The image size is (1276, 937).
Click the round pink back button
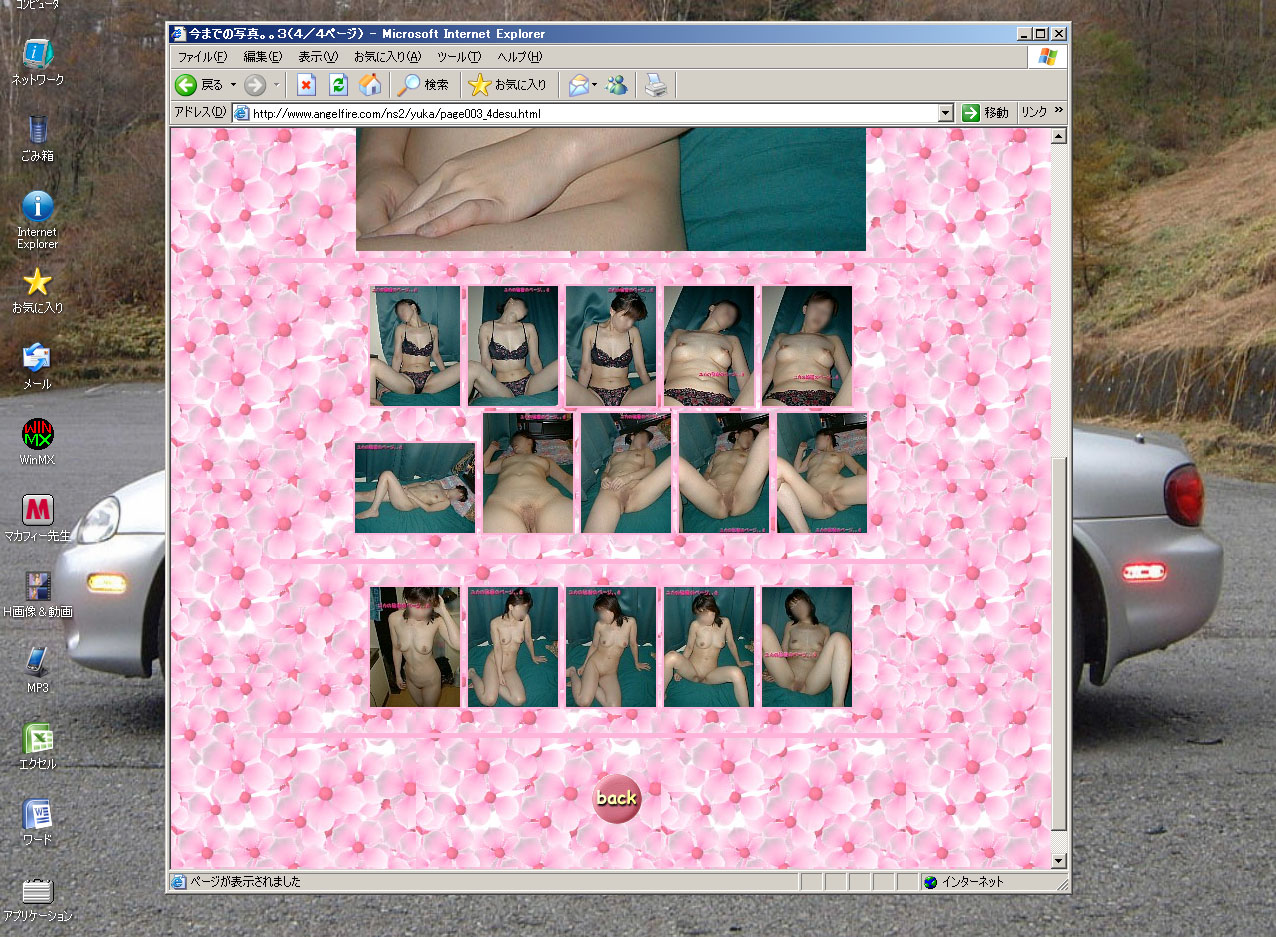click(x=616, y=798)
